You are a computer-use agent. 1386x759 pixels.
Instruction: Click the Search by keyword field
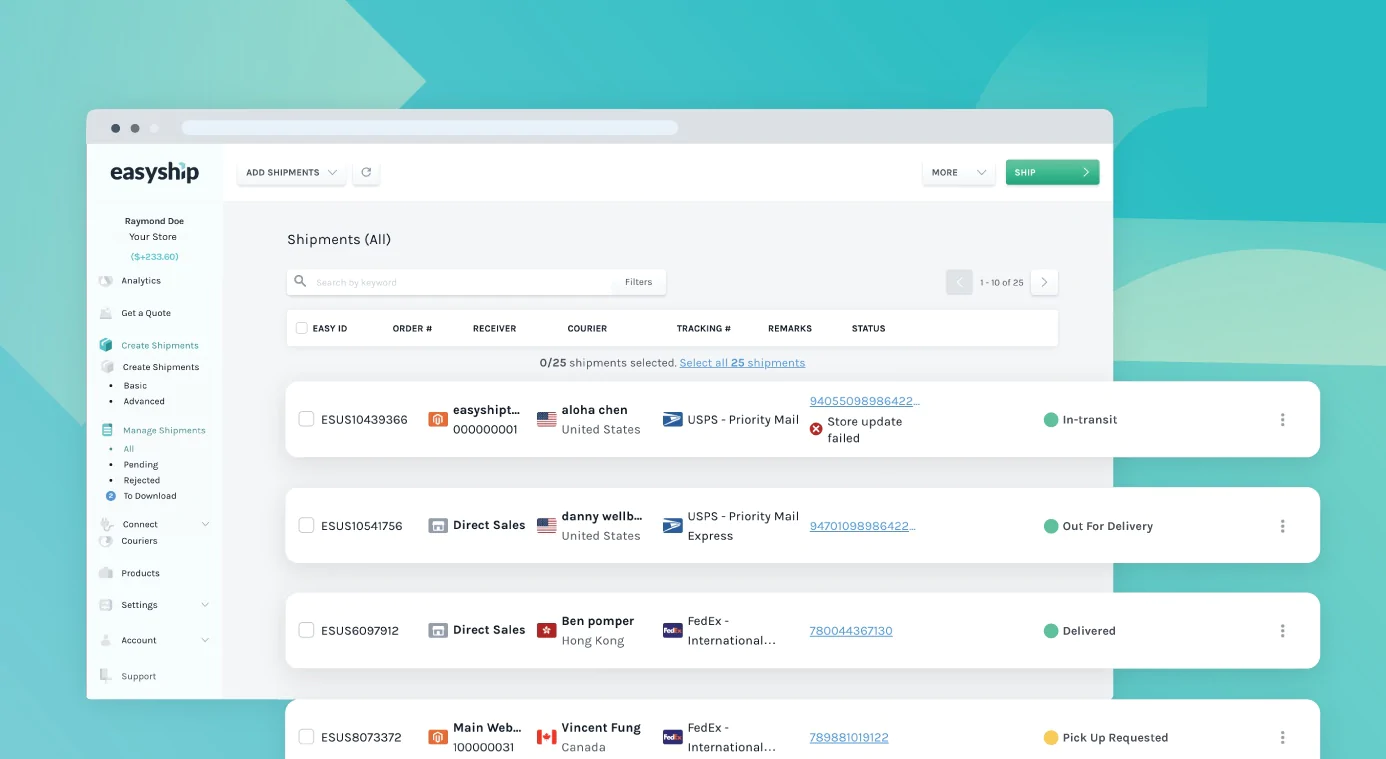[x=462, y=282]
